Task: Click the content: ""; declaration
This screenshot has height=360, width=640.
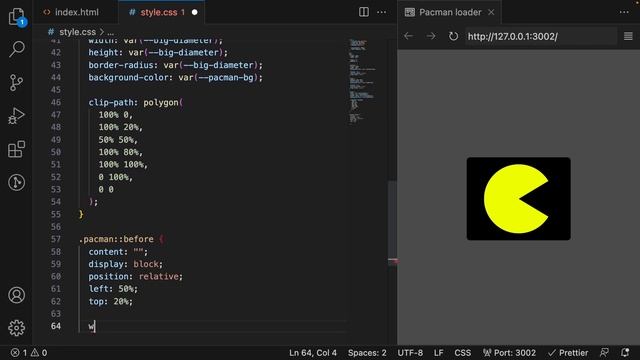Action: pyautogui.click(x=118, y=252)
